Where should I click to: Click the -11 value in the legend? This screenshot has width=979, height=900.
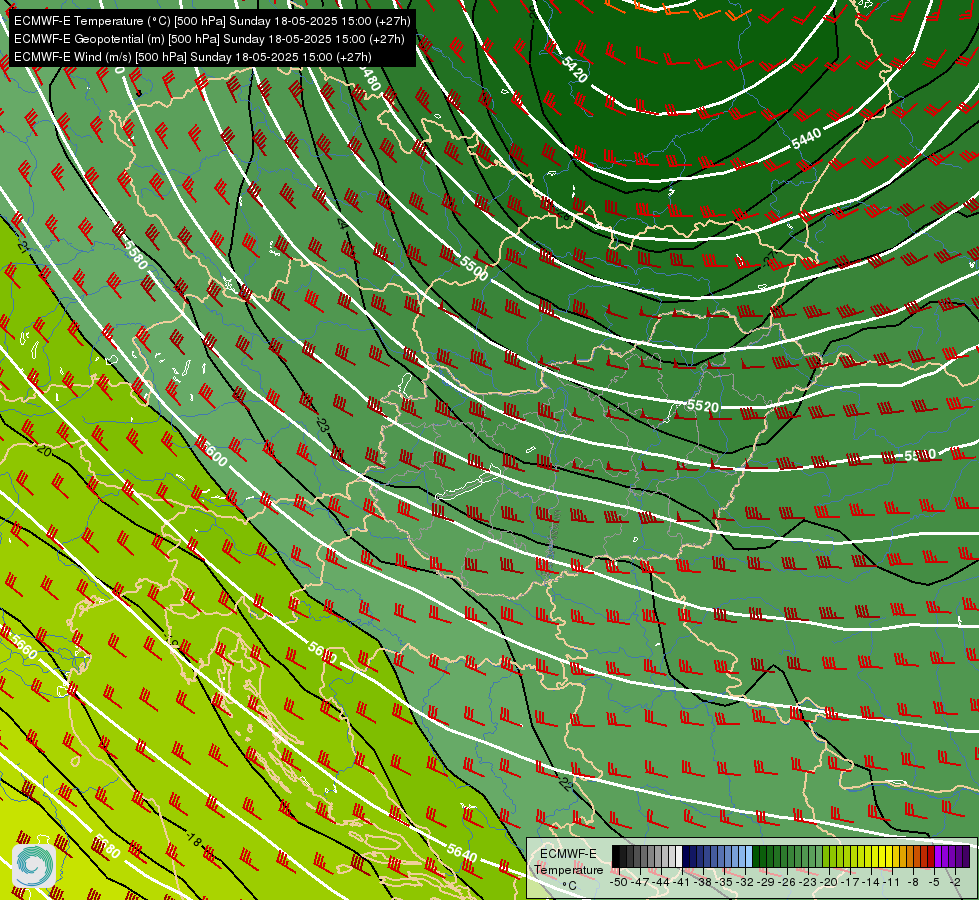pyautogui.click(x=892, y=882)
